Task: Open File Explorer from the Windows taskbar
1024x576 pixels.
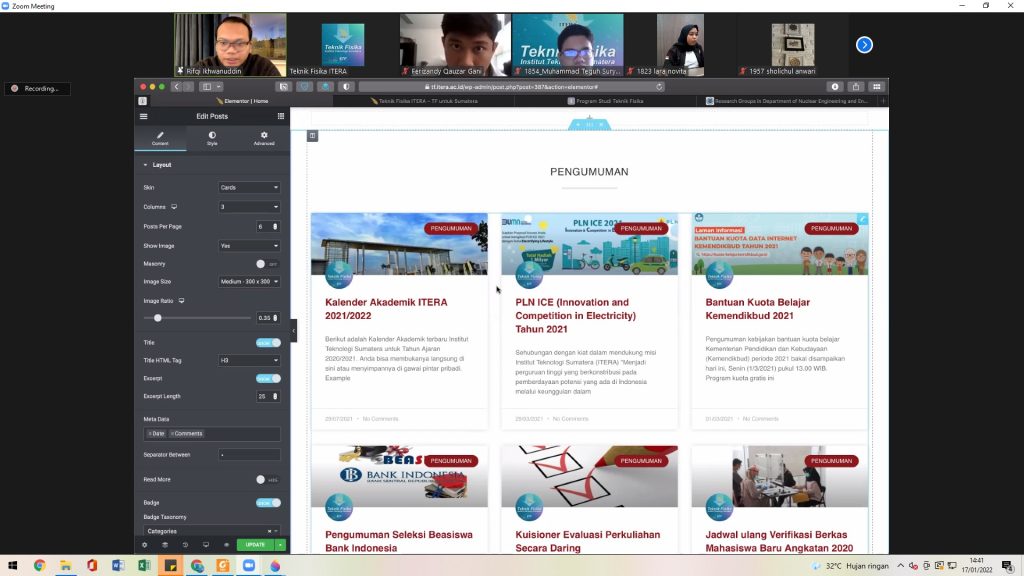Action: coord(66,566)
